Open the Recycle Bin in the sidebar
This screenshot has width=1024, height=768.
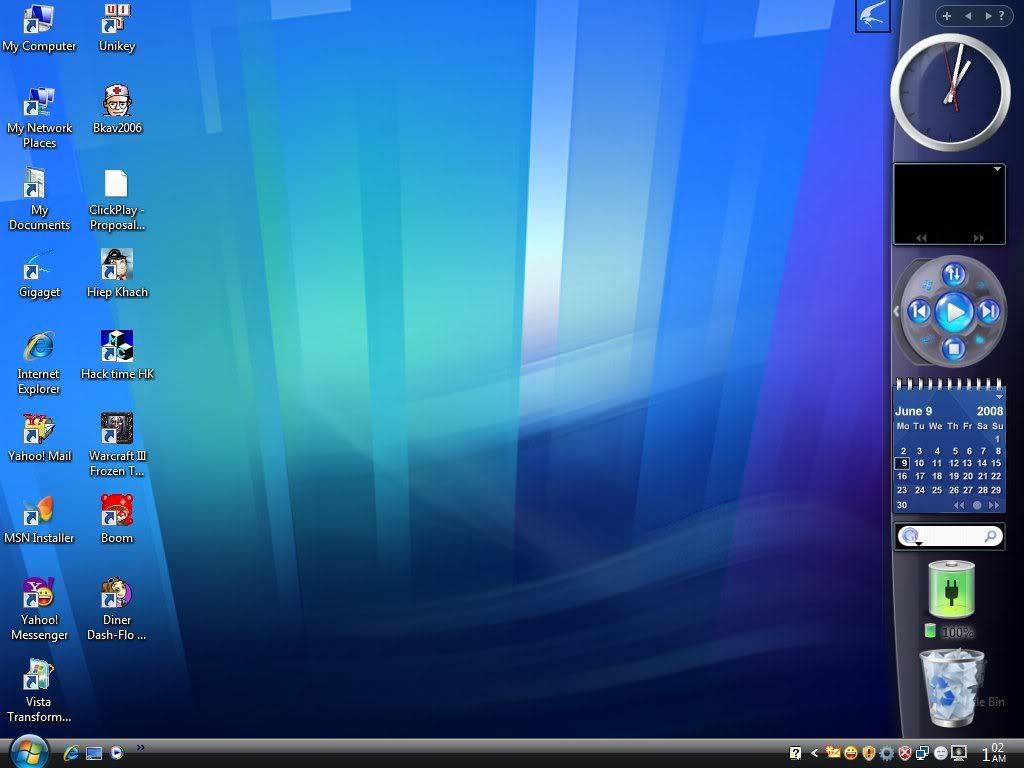coord(953,688)
